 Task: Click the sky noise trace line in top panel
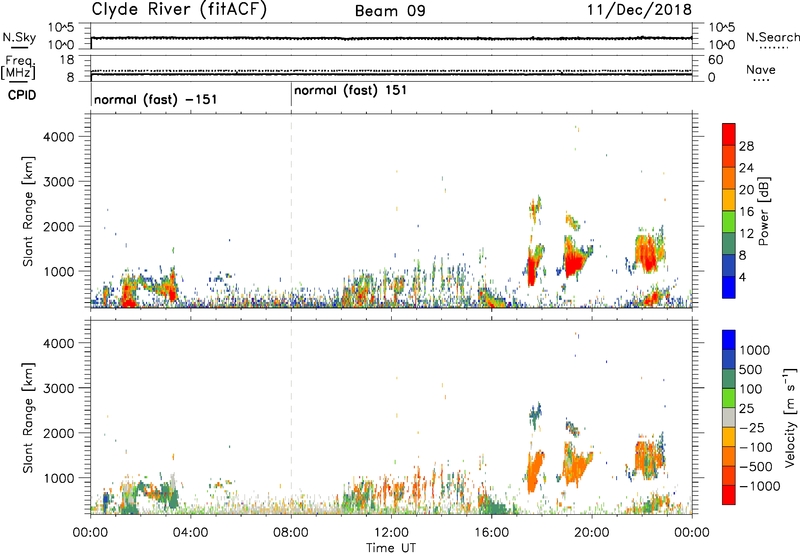pos(391,38)
